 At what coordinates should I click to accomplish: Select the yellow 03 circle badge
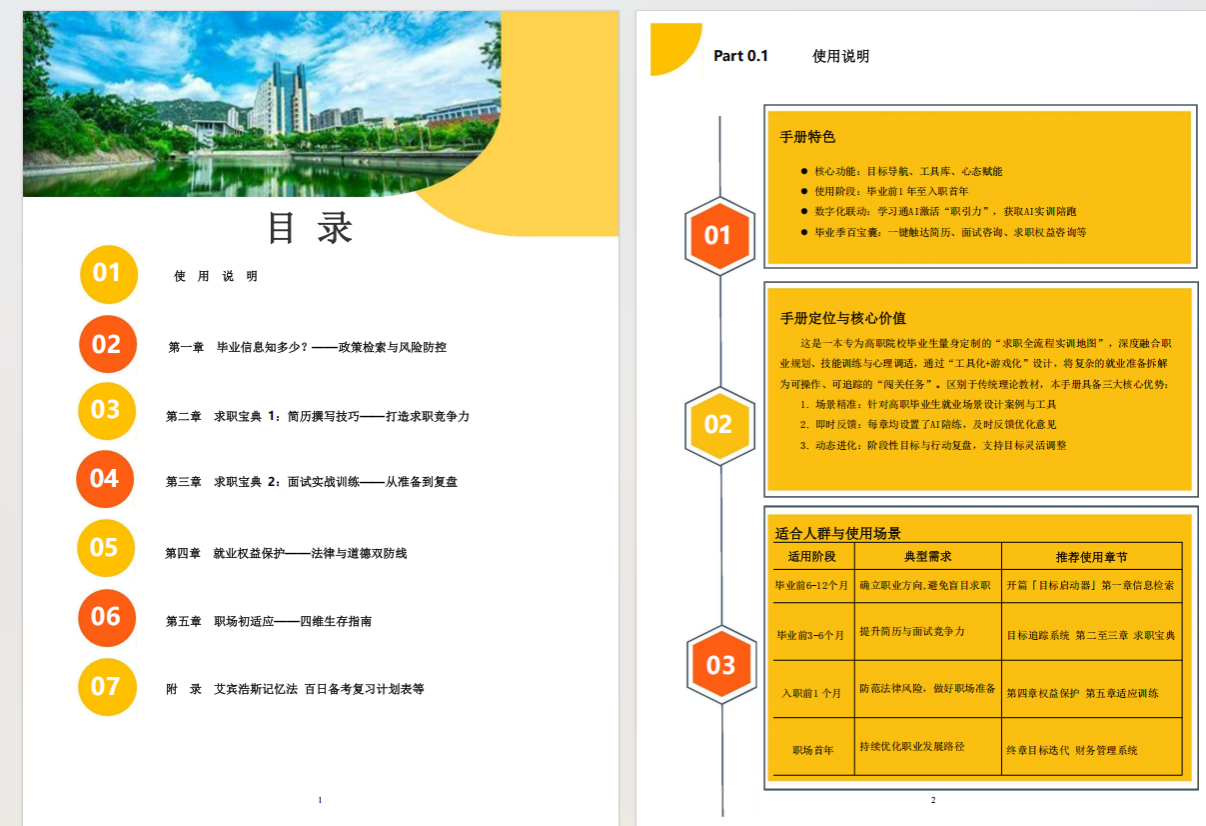coord(106,411)
